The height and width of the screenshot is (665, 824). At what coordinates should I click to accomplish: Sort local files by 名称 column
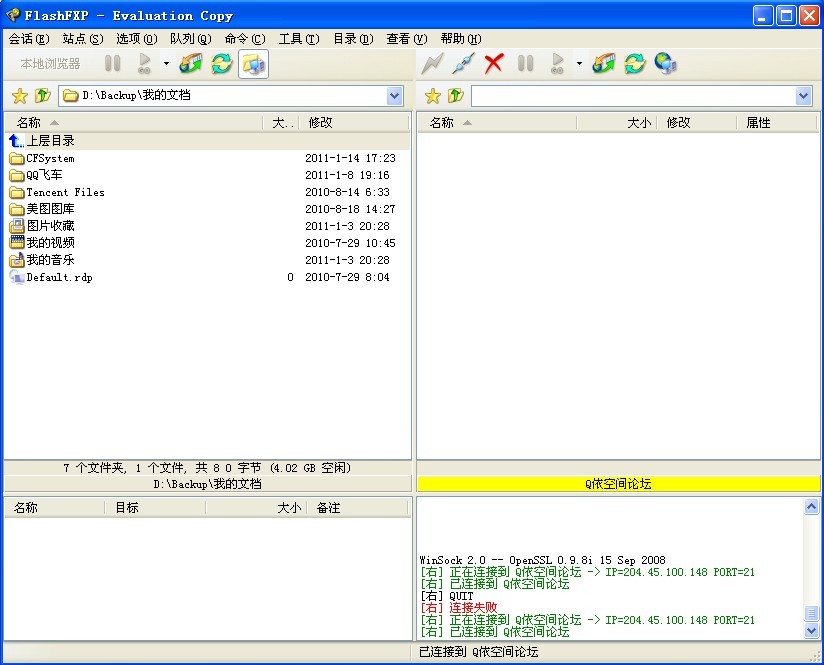click(134, 123)
